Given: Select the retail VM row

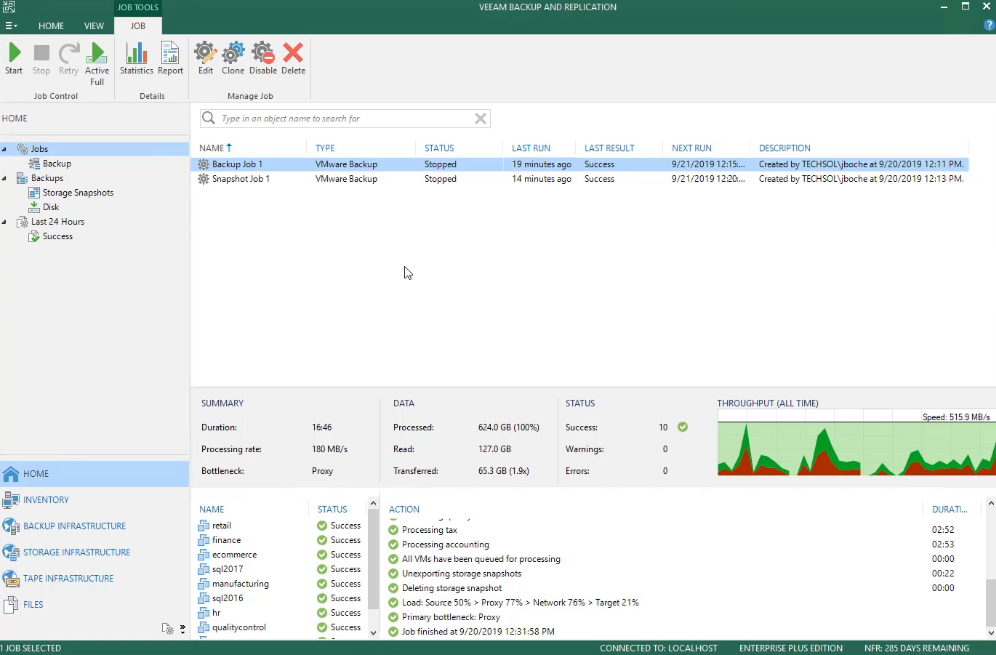Looking at the screenshot, I should 279,526.
